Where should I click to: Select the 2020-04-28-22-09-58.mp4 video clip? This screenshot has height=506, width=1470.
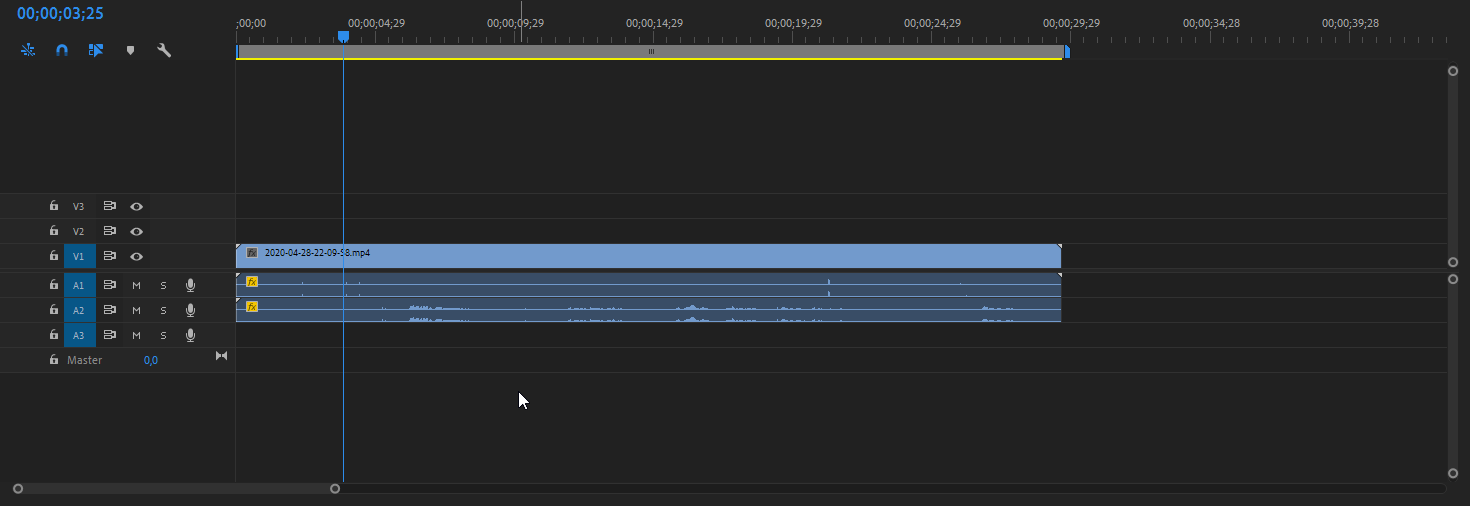point(650,256)
